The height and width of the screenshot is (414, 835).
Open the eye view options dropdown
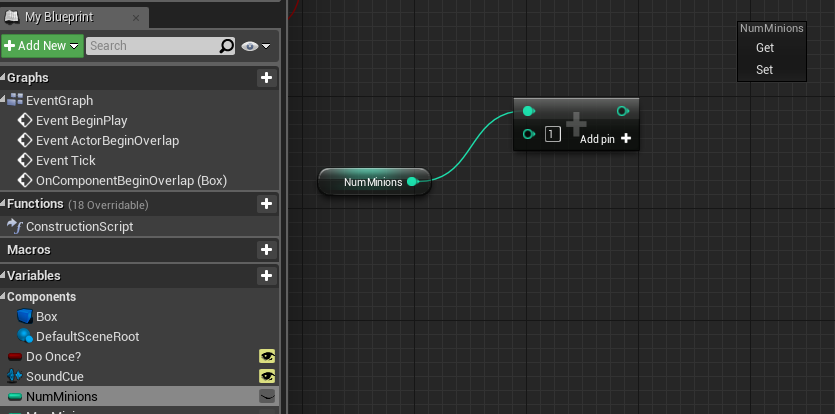(256, 46)
